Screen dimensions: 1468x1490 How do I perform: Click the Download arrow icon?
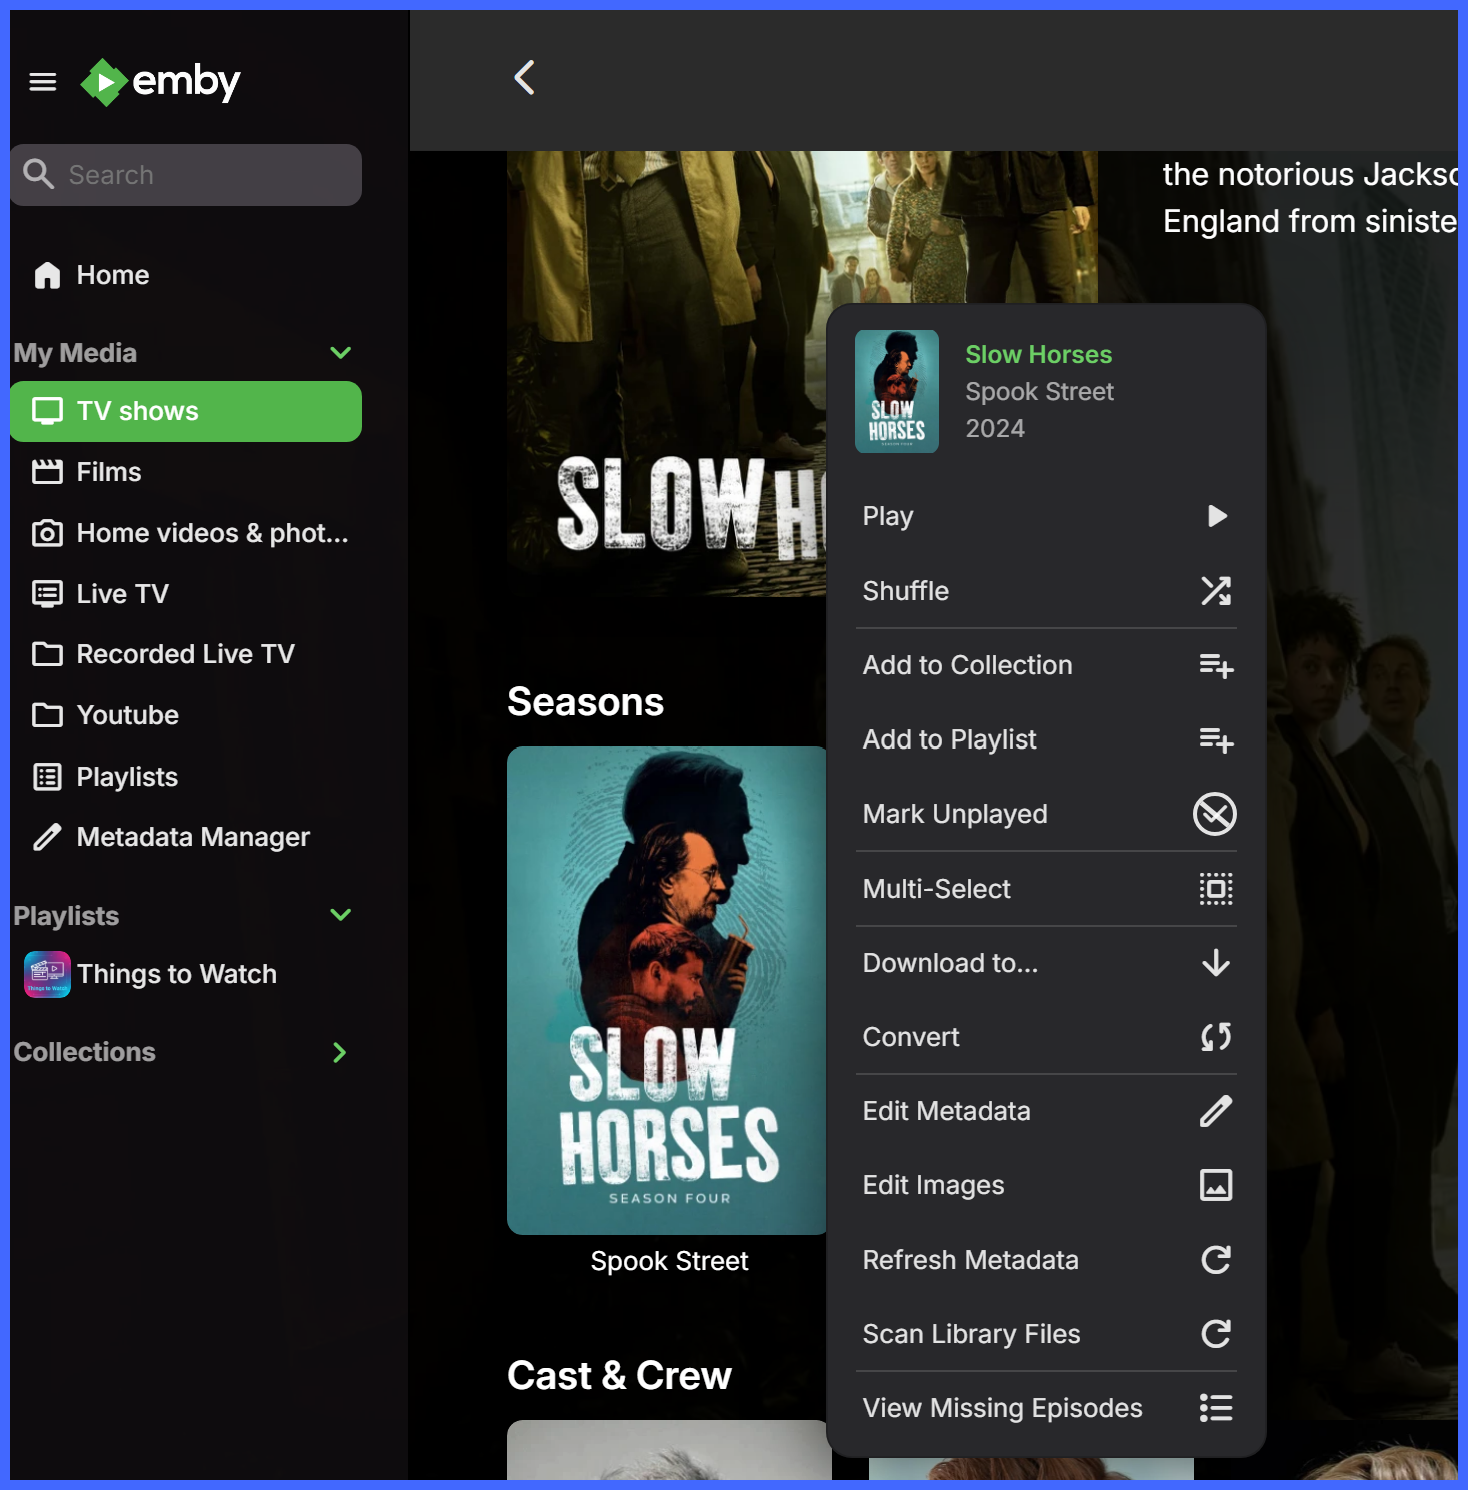pos(1216,963)
